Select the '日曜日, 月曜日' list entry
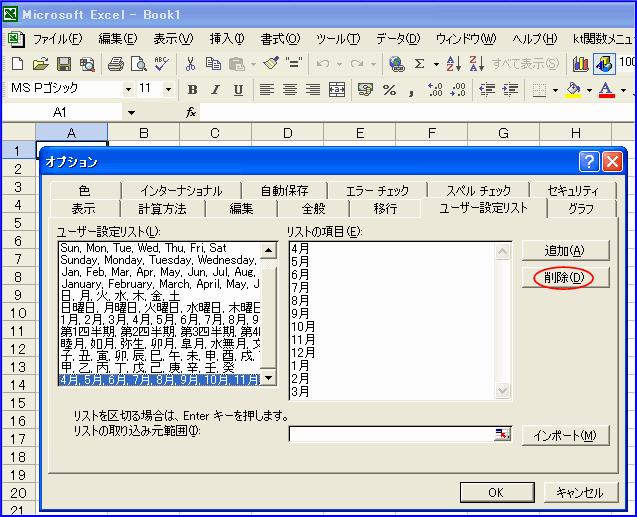 159,308
